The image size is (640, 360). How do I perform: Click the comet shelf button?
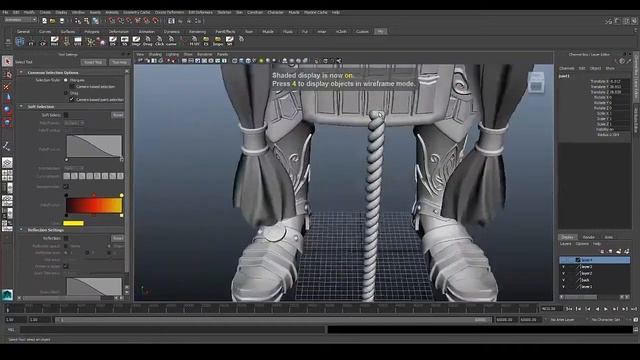point(171,41)
